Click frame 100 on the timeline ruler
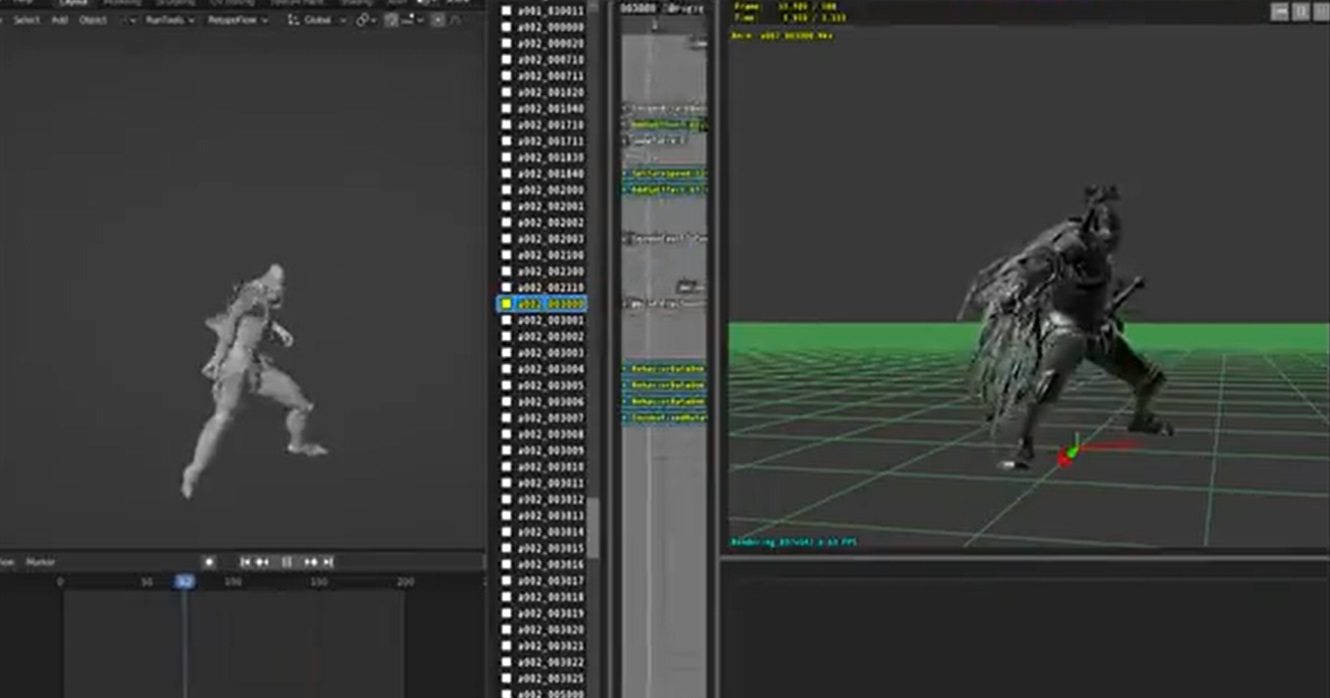This screenshot has width=1330, height=698. click(233, 582)
